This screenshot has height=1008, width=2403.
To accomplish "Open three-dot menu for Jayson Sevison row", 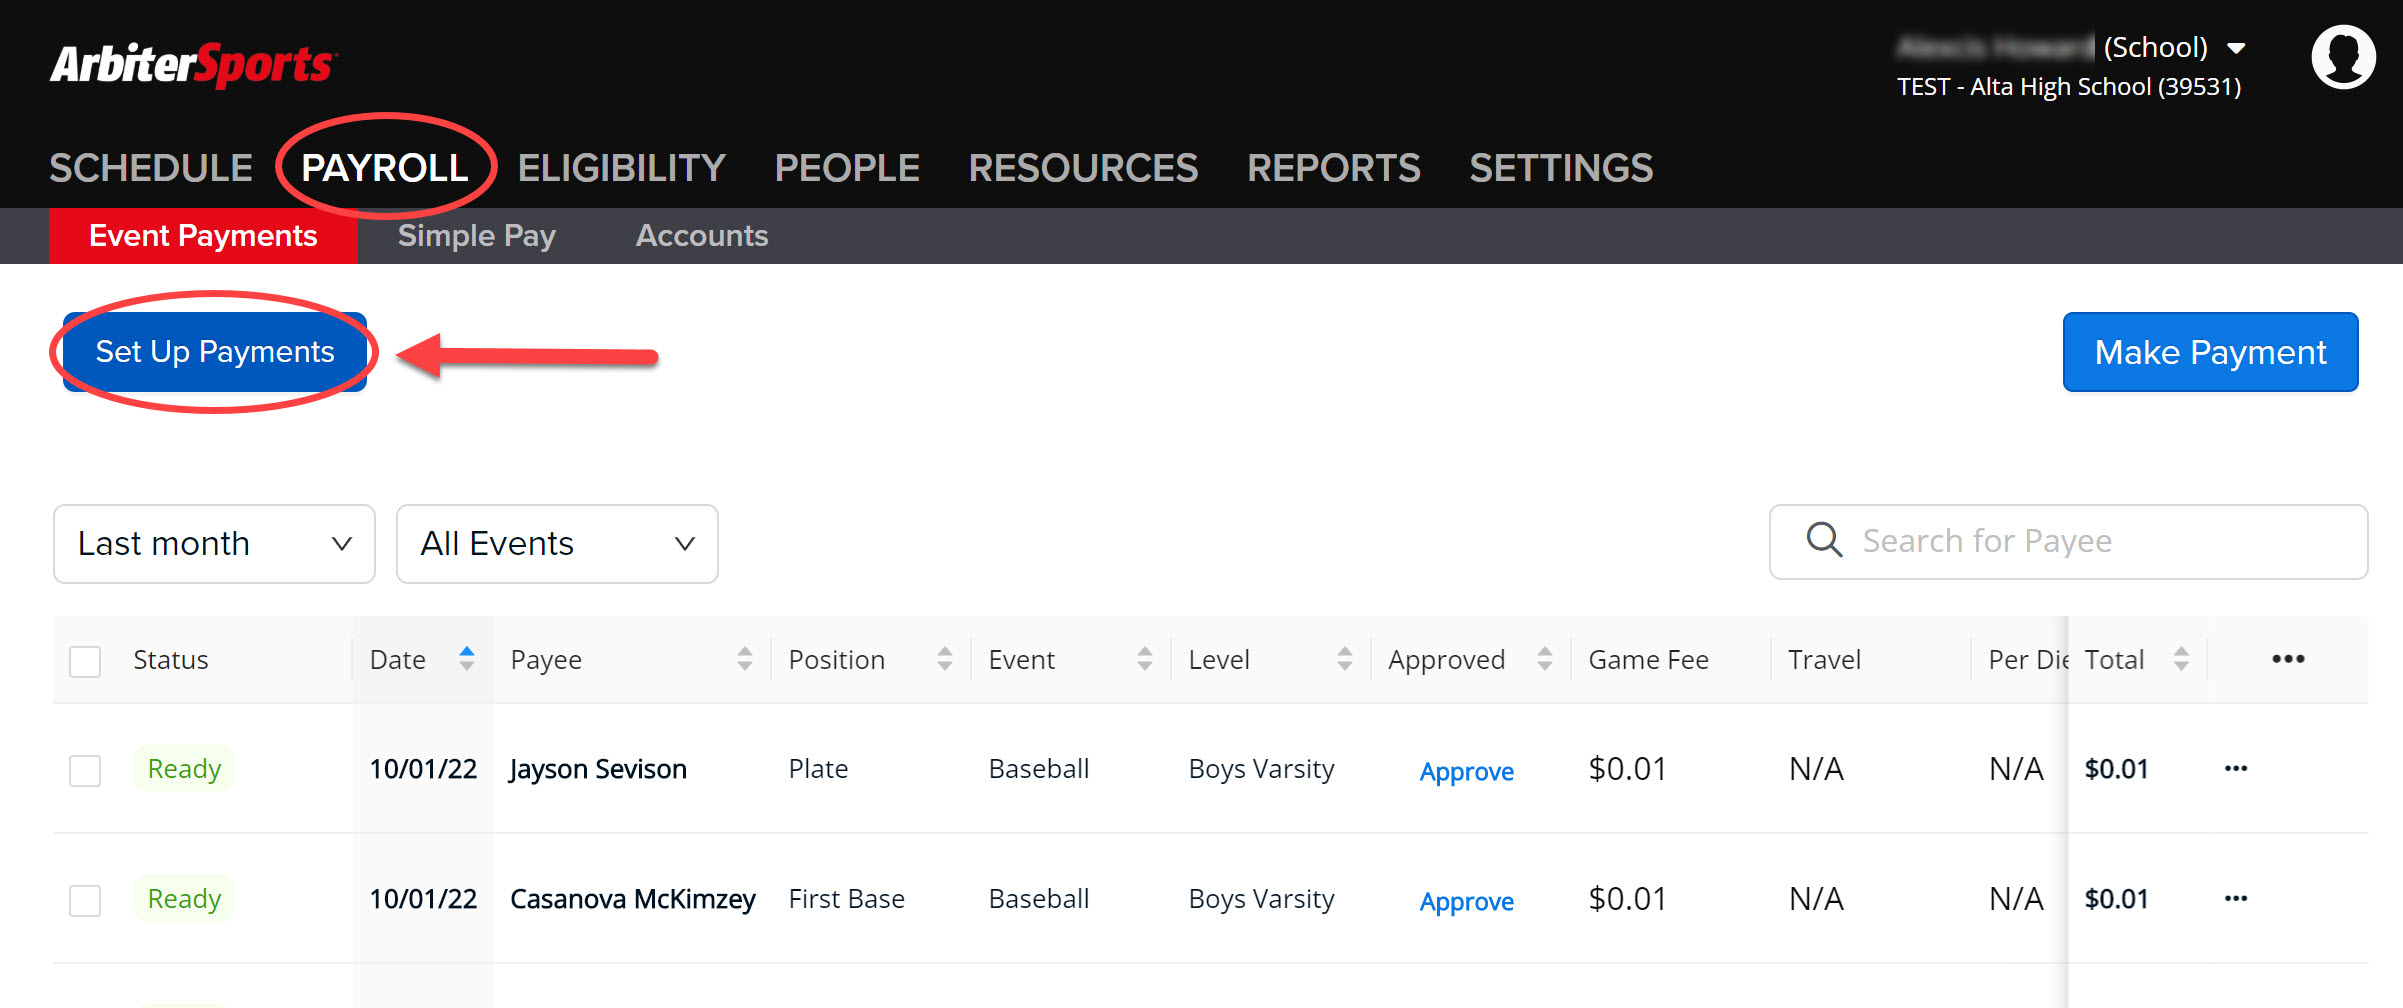I will point(2236,769).
